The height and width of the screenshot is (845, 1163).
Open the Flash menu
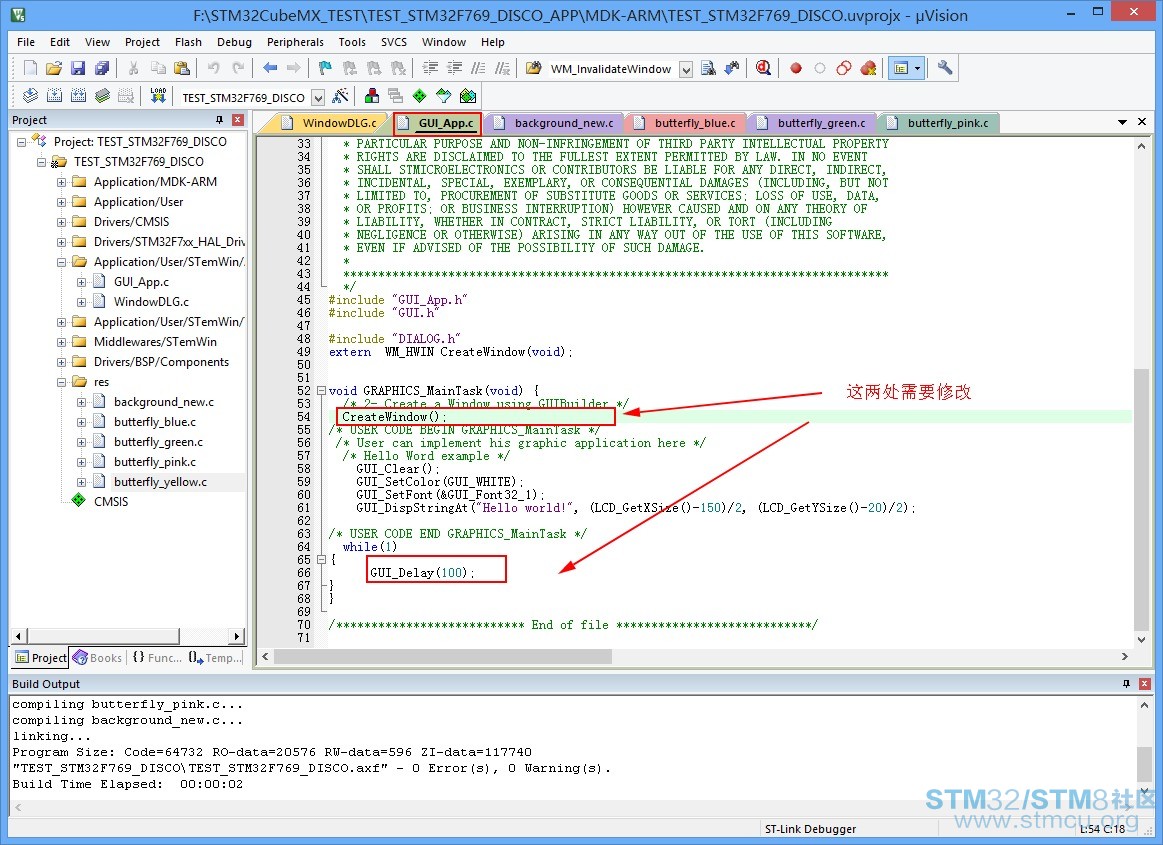188,42
